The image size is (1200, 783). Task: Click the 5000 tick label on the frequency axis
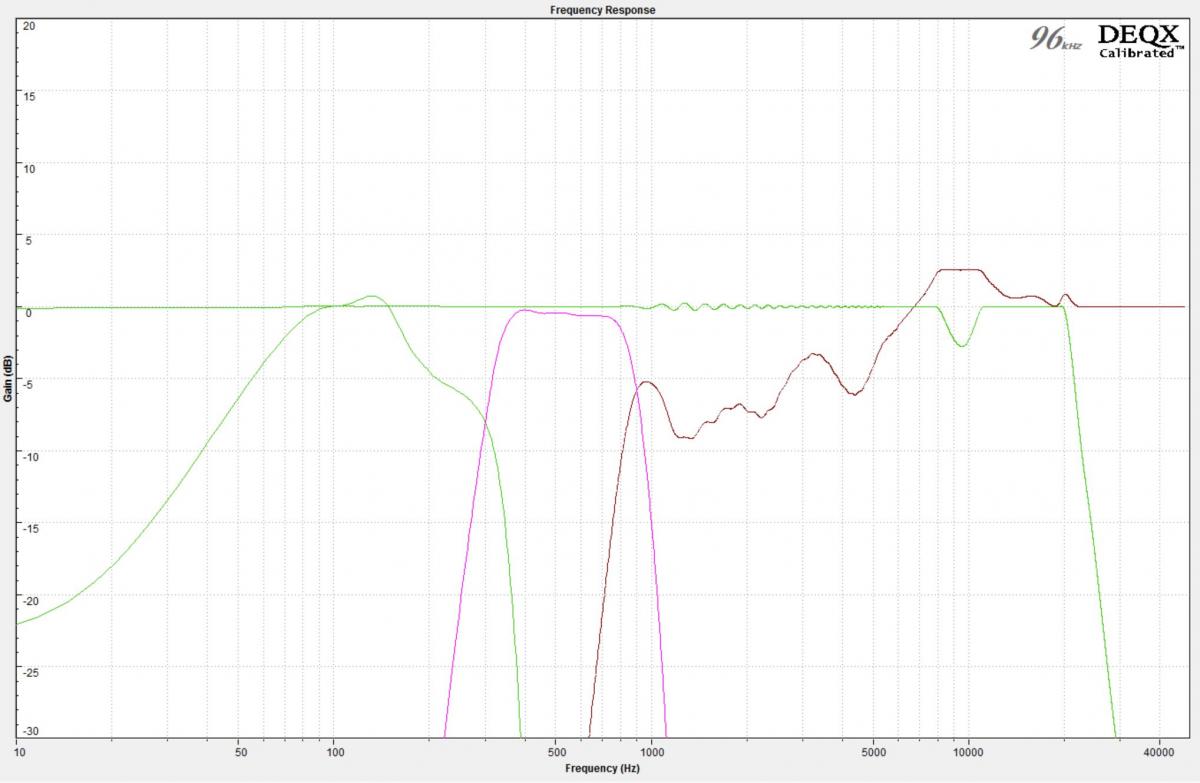(873, 749)
